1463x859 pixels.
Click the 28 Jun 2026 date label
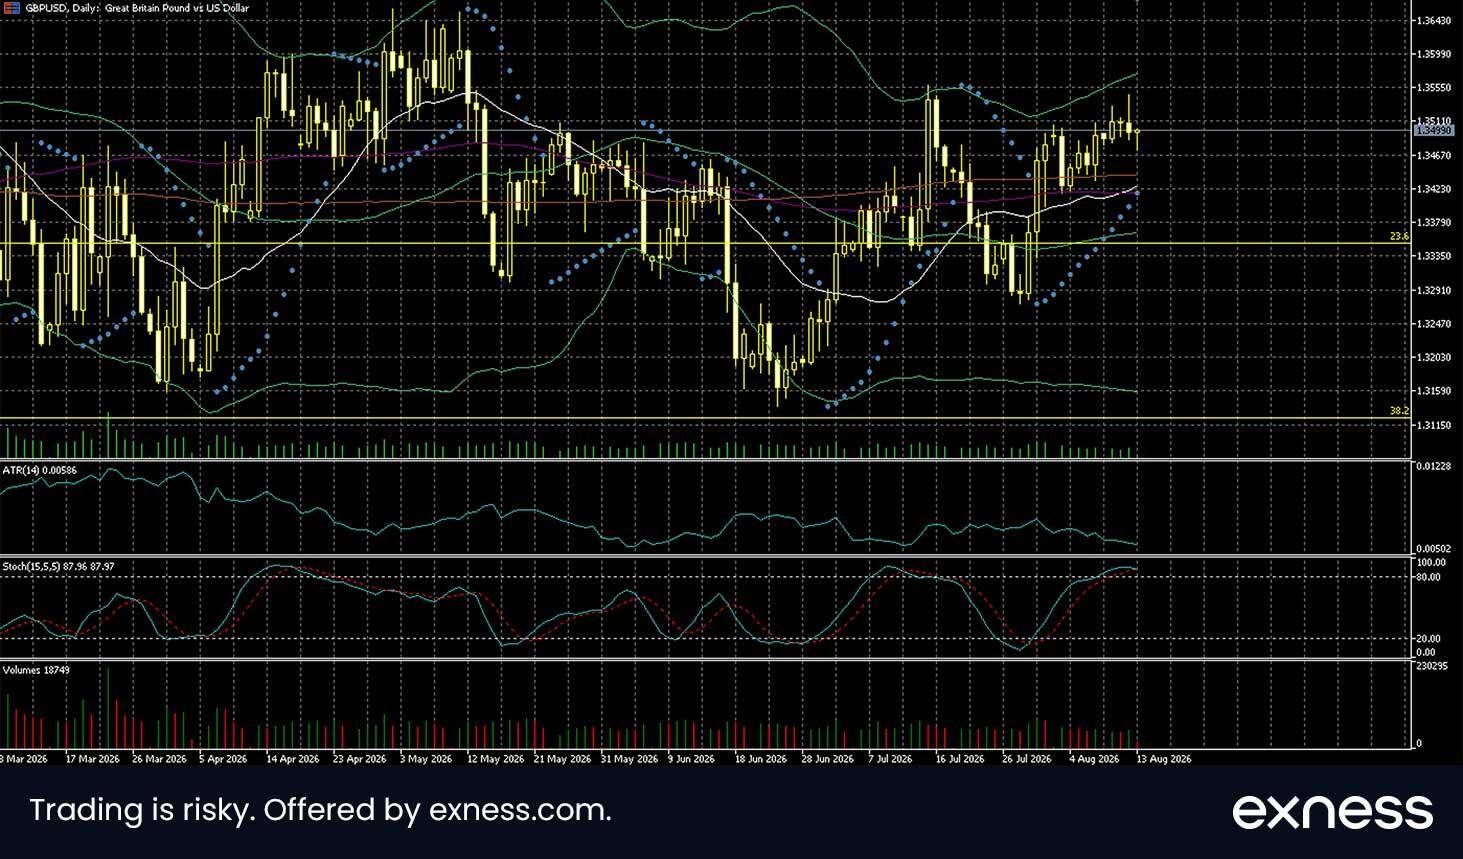pyautogui.click(x=827, y=759)
